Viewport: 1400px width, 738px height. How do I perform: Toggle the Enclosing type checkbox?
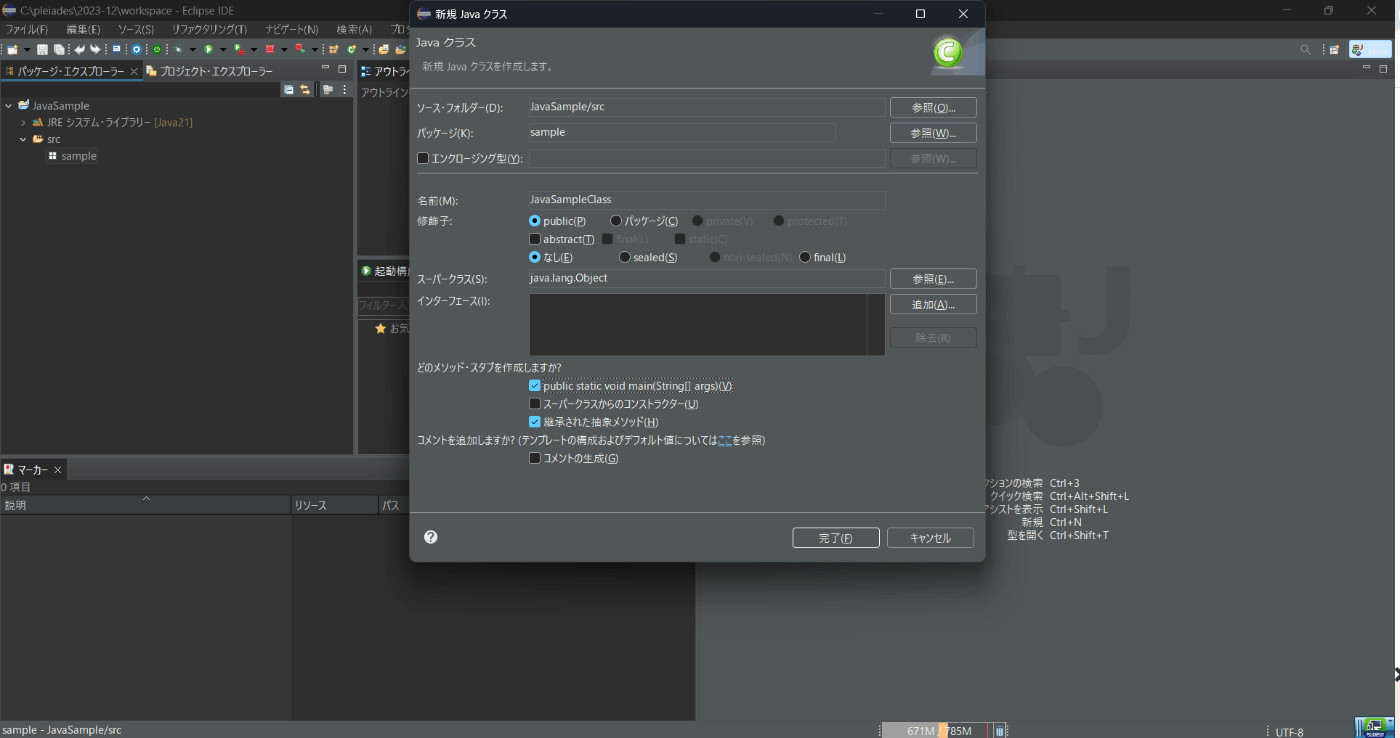[423, 158]
